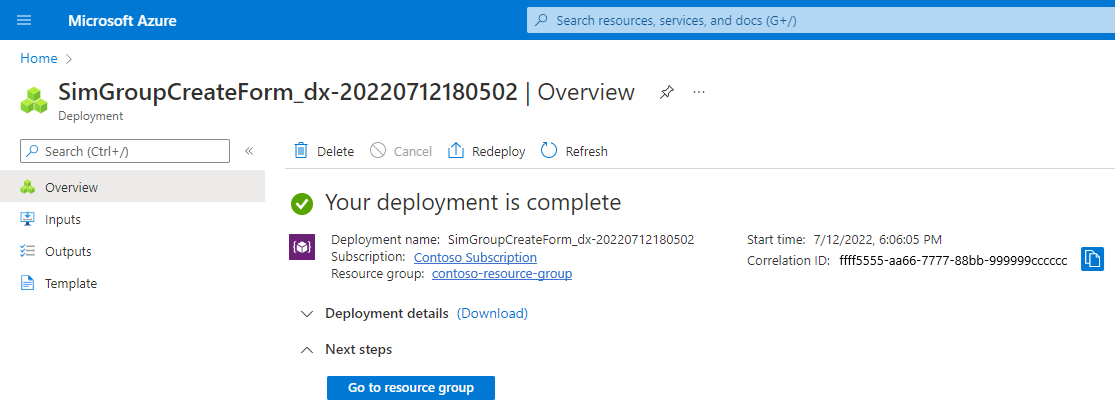Image resolution: width=1115 pixels, height=413 pixels.
Task: Click the Refresh toolbar label
Action: click(587, 151)
